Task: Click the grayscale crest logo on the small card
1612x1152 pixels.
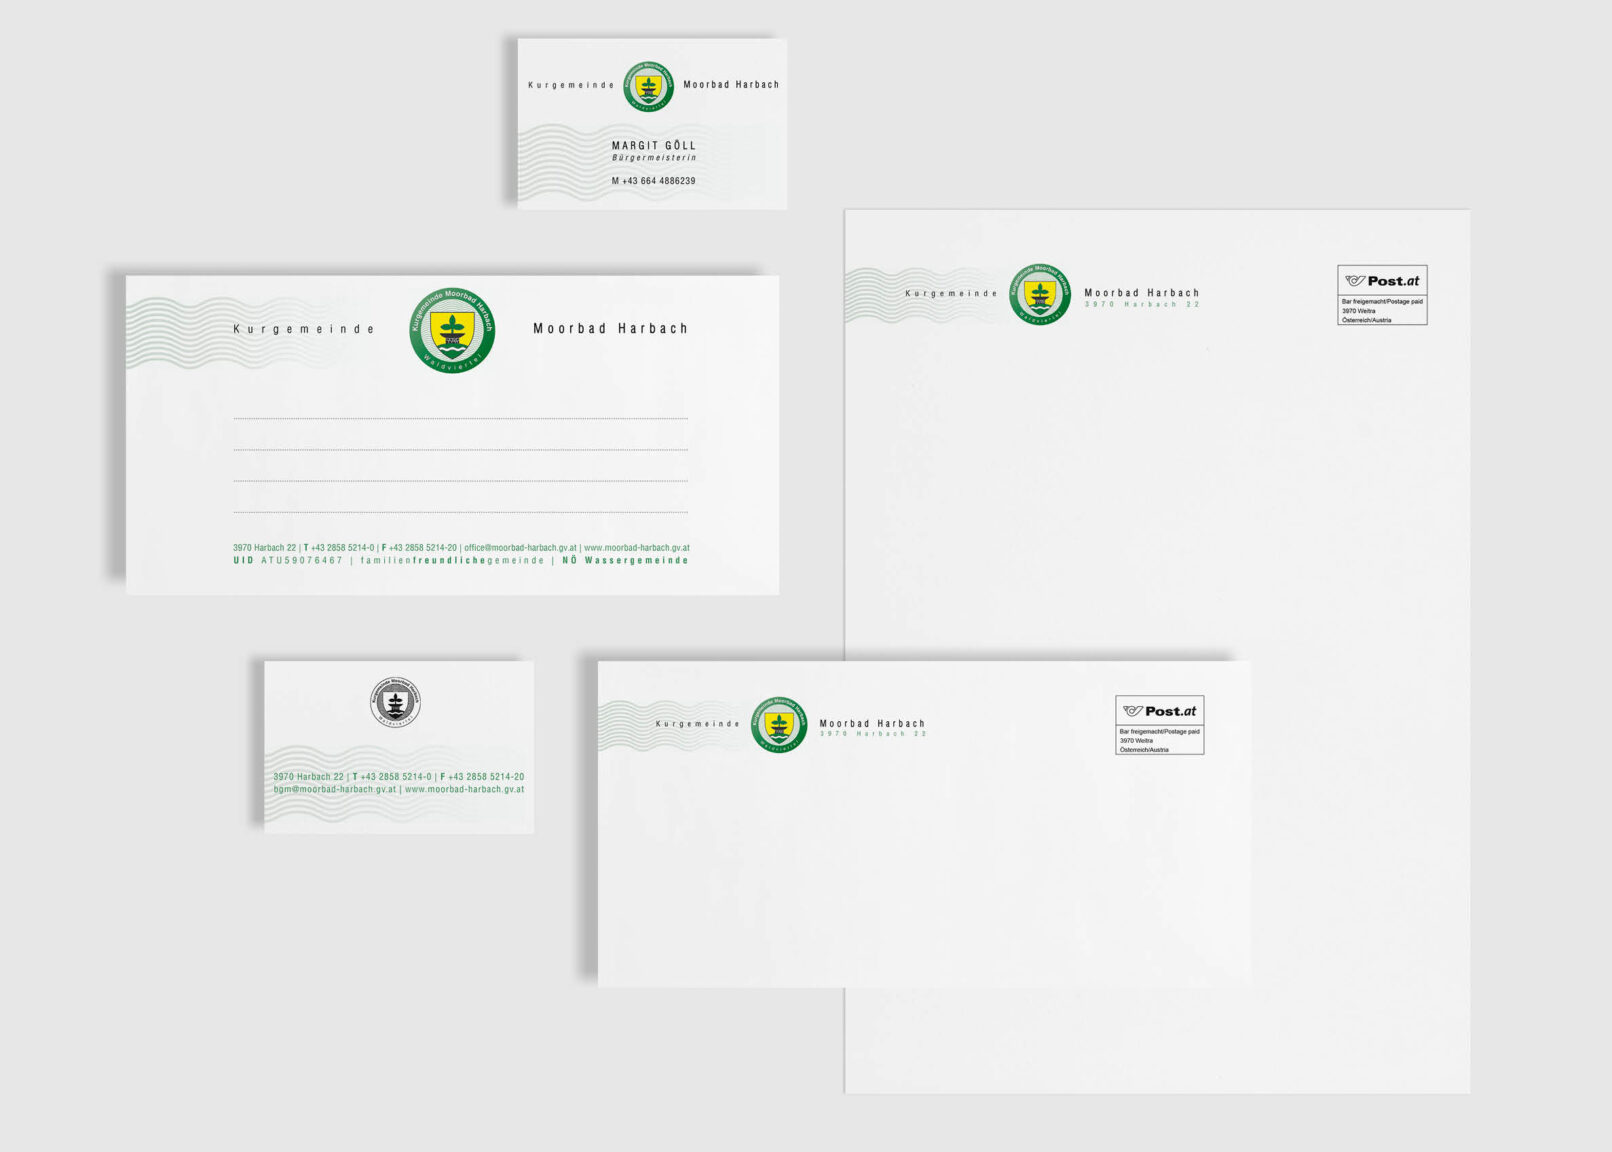Action: [x=395, y=701]
